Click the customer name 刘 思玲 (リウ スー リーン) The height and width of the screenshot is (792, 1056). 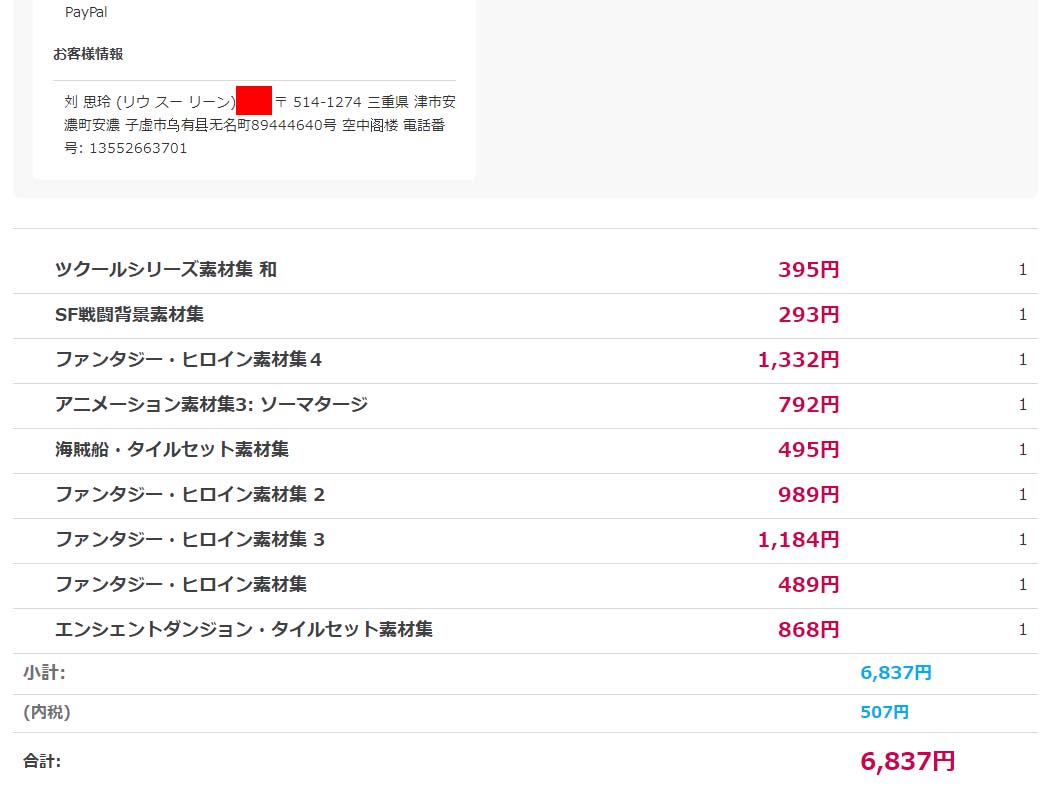150,102
